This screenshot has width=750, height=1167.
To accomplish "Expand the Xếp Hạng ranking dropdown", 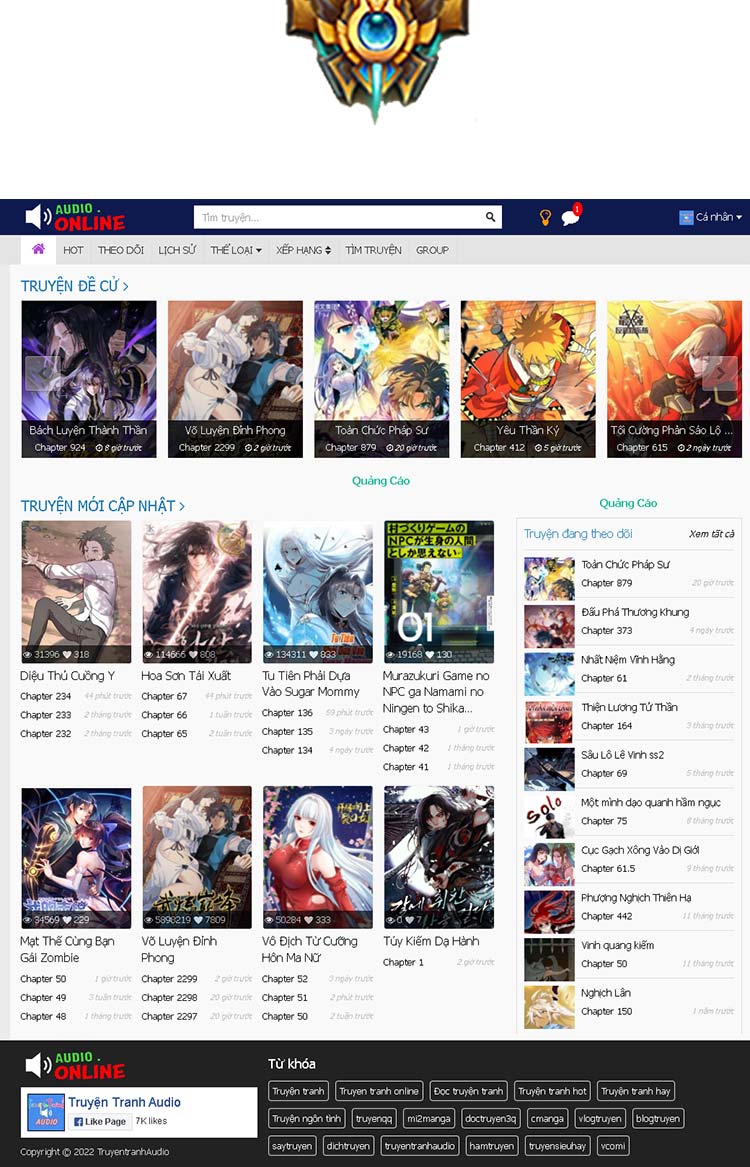I will click(x=303, y=250).
